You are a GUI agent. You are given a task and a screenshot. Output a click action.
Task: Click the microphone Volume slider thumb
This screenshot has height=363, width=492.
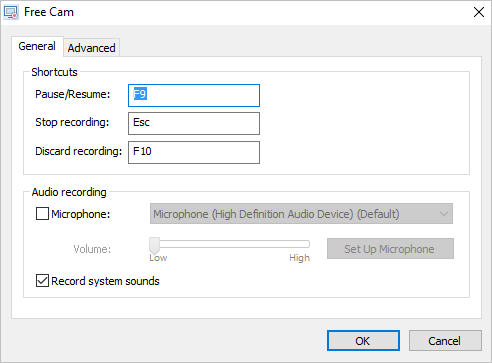154,246
